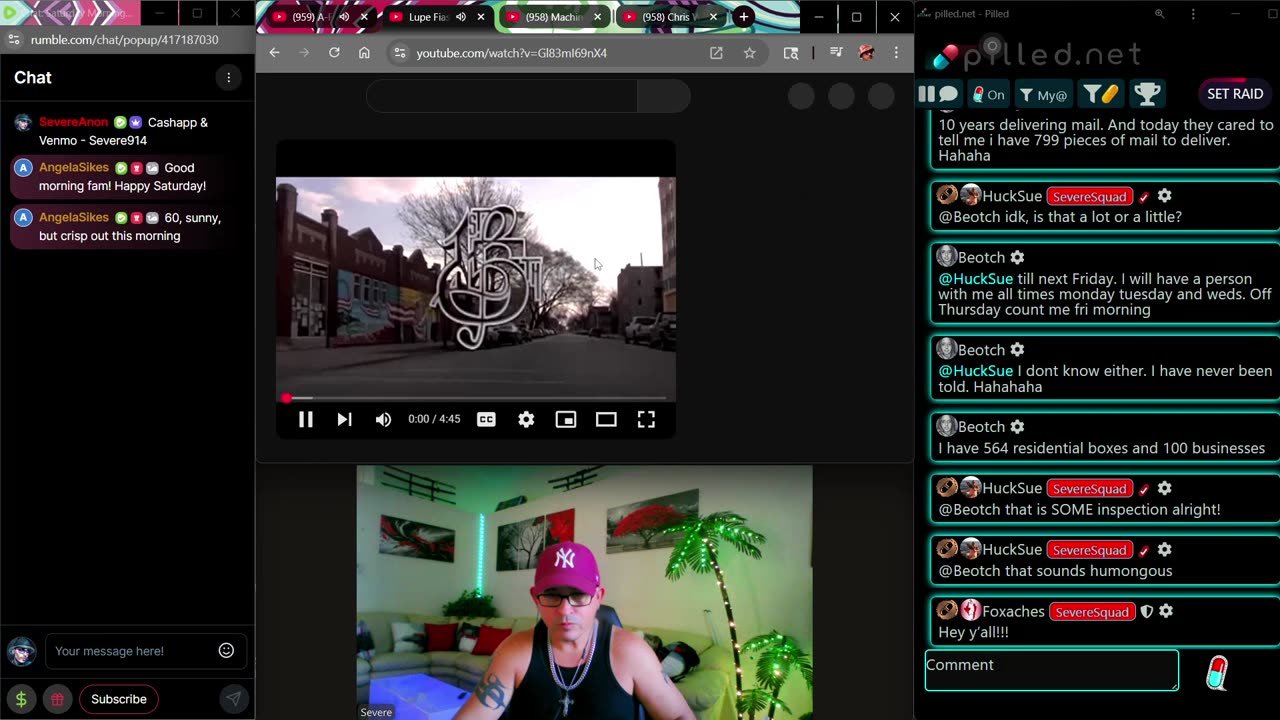Send the Rumble chat message

tap(233, 699)
